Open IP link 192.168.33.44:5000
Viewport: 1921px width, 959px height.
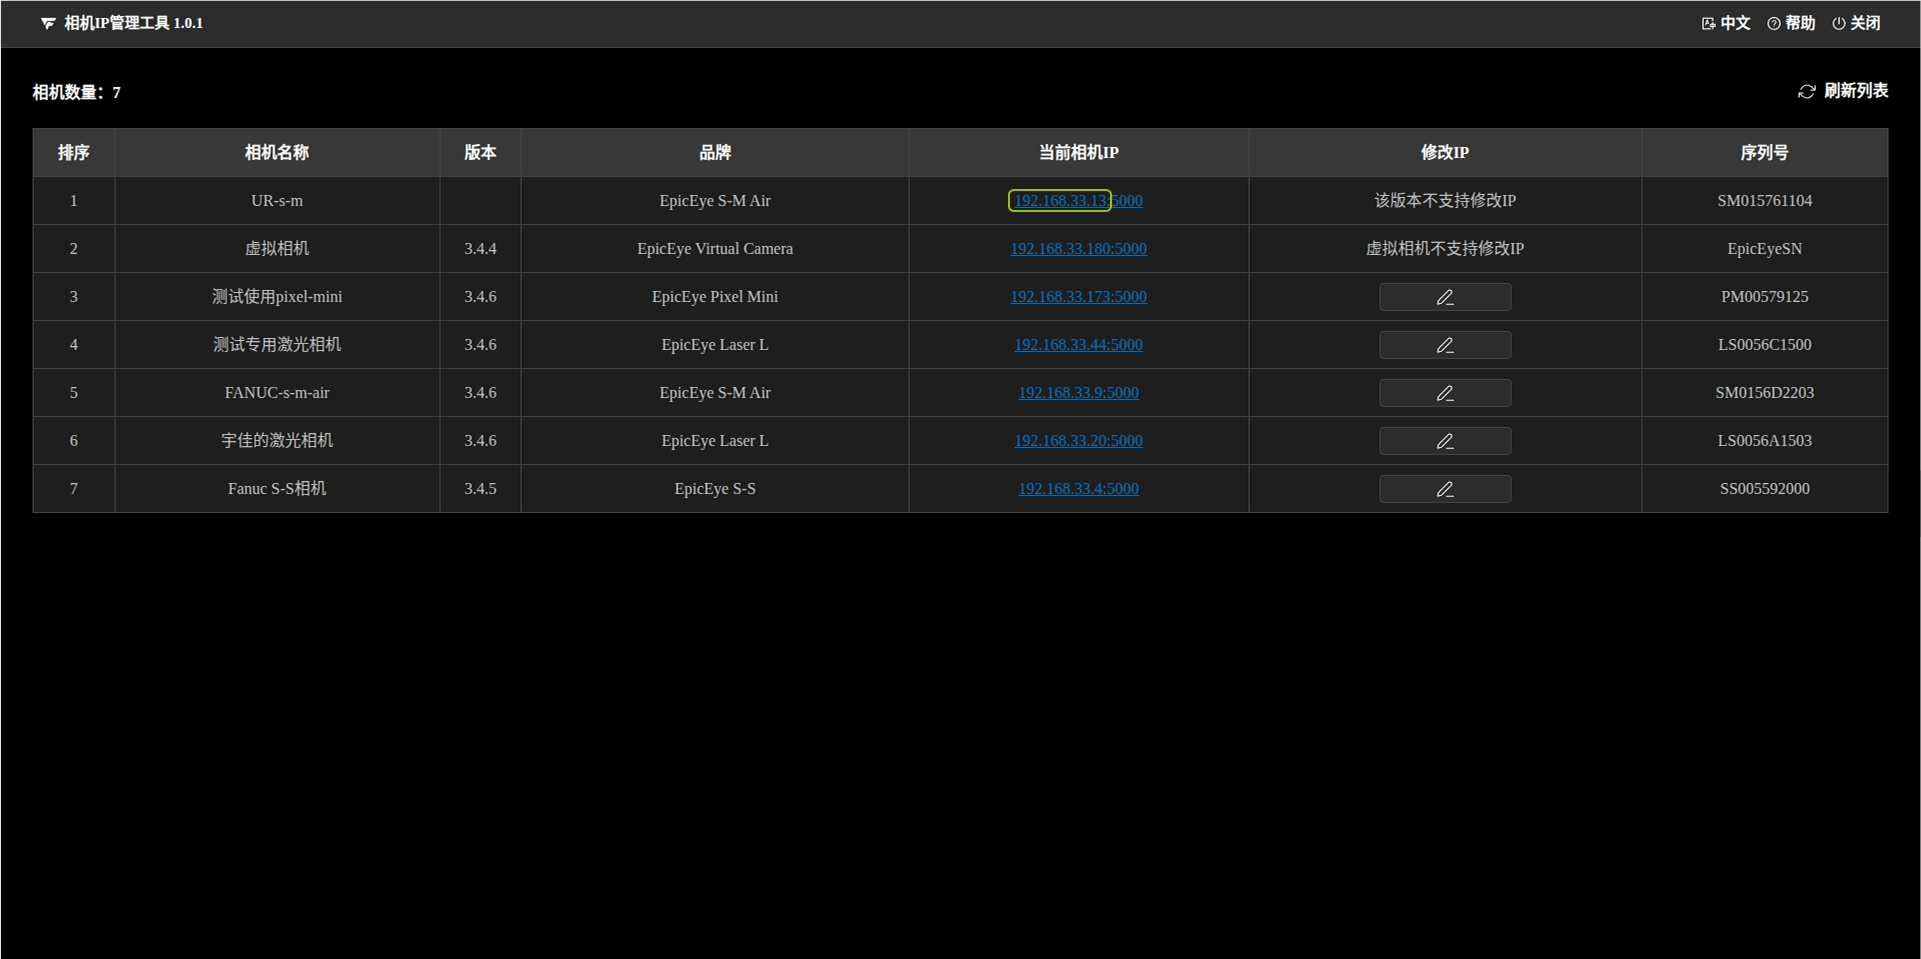(1077, 345)
